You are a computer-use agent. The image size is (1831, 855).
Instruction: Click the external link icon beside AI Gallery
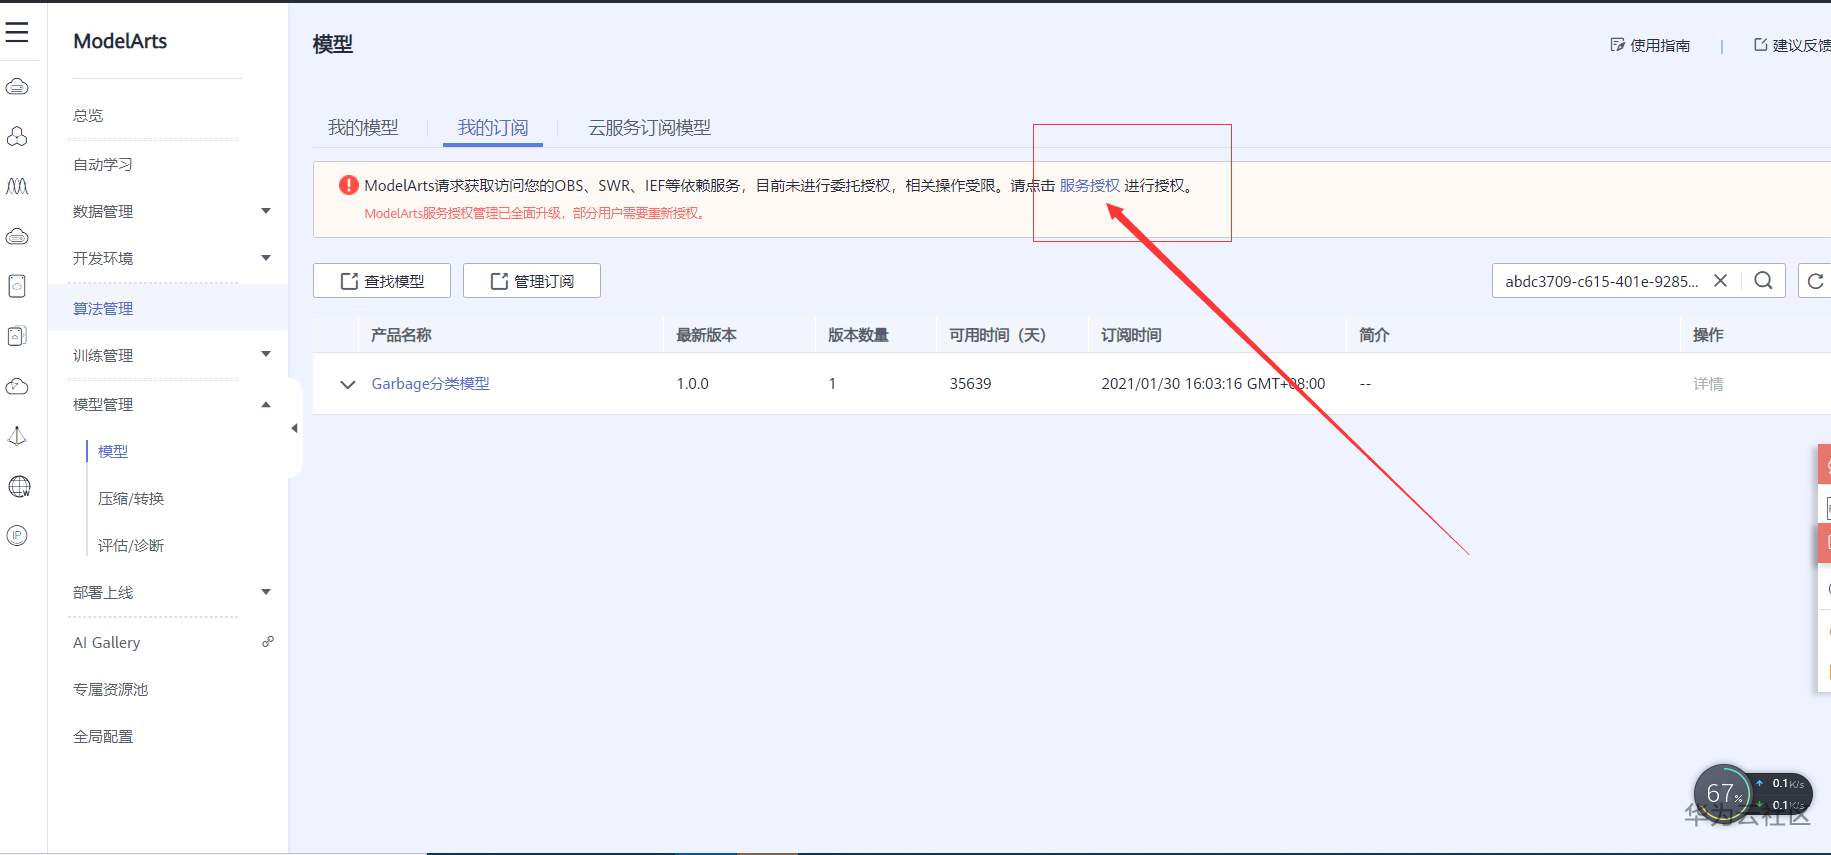click(x=268, y=642)
